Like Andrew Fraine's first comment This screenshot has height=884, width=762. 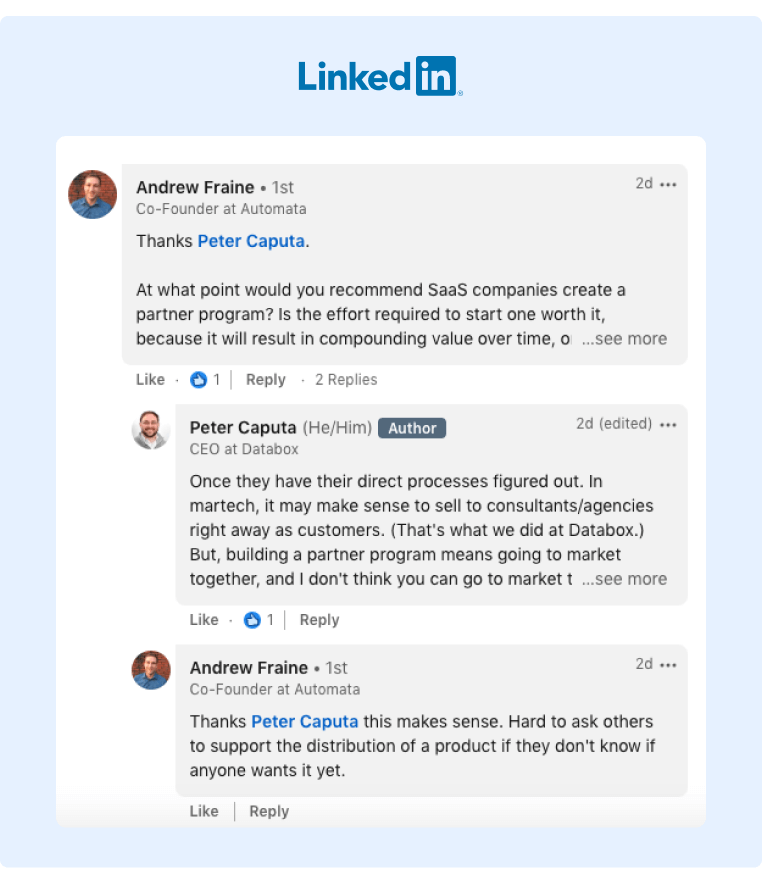point(150,379)
